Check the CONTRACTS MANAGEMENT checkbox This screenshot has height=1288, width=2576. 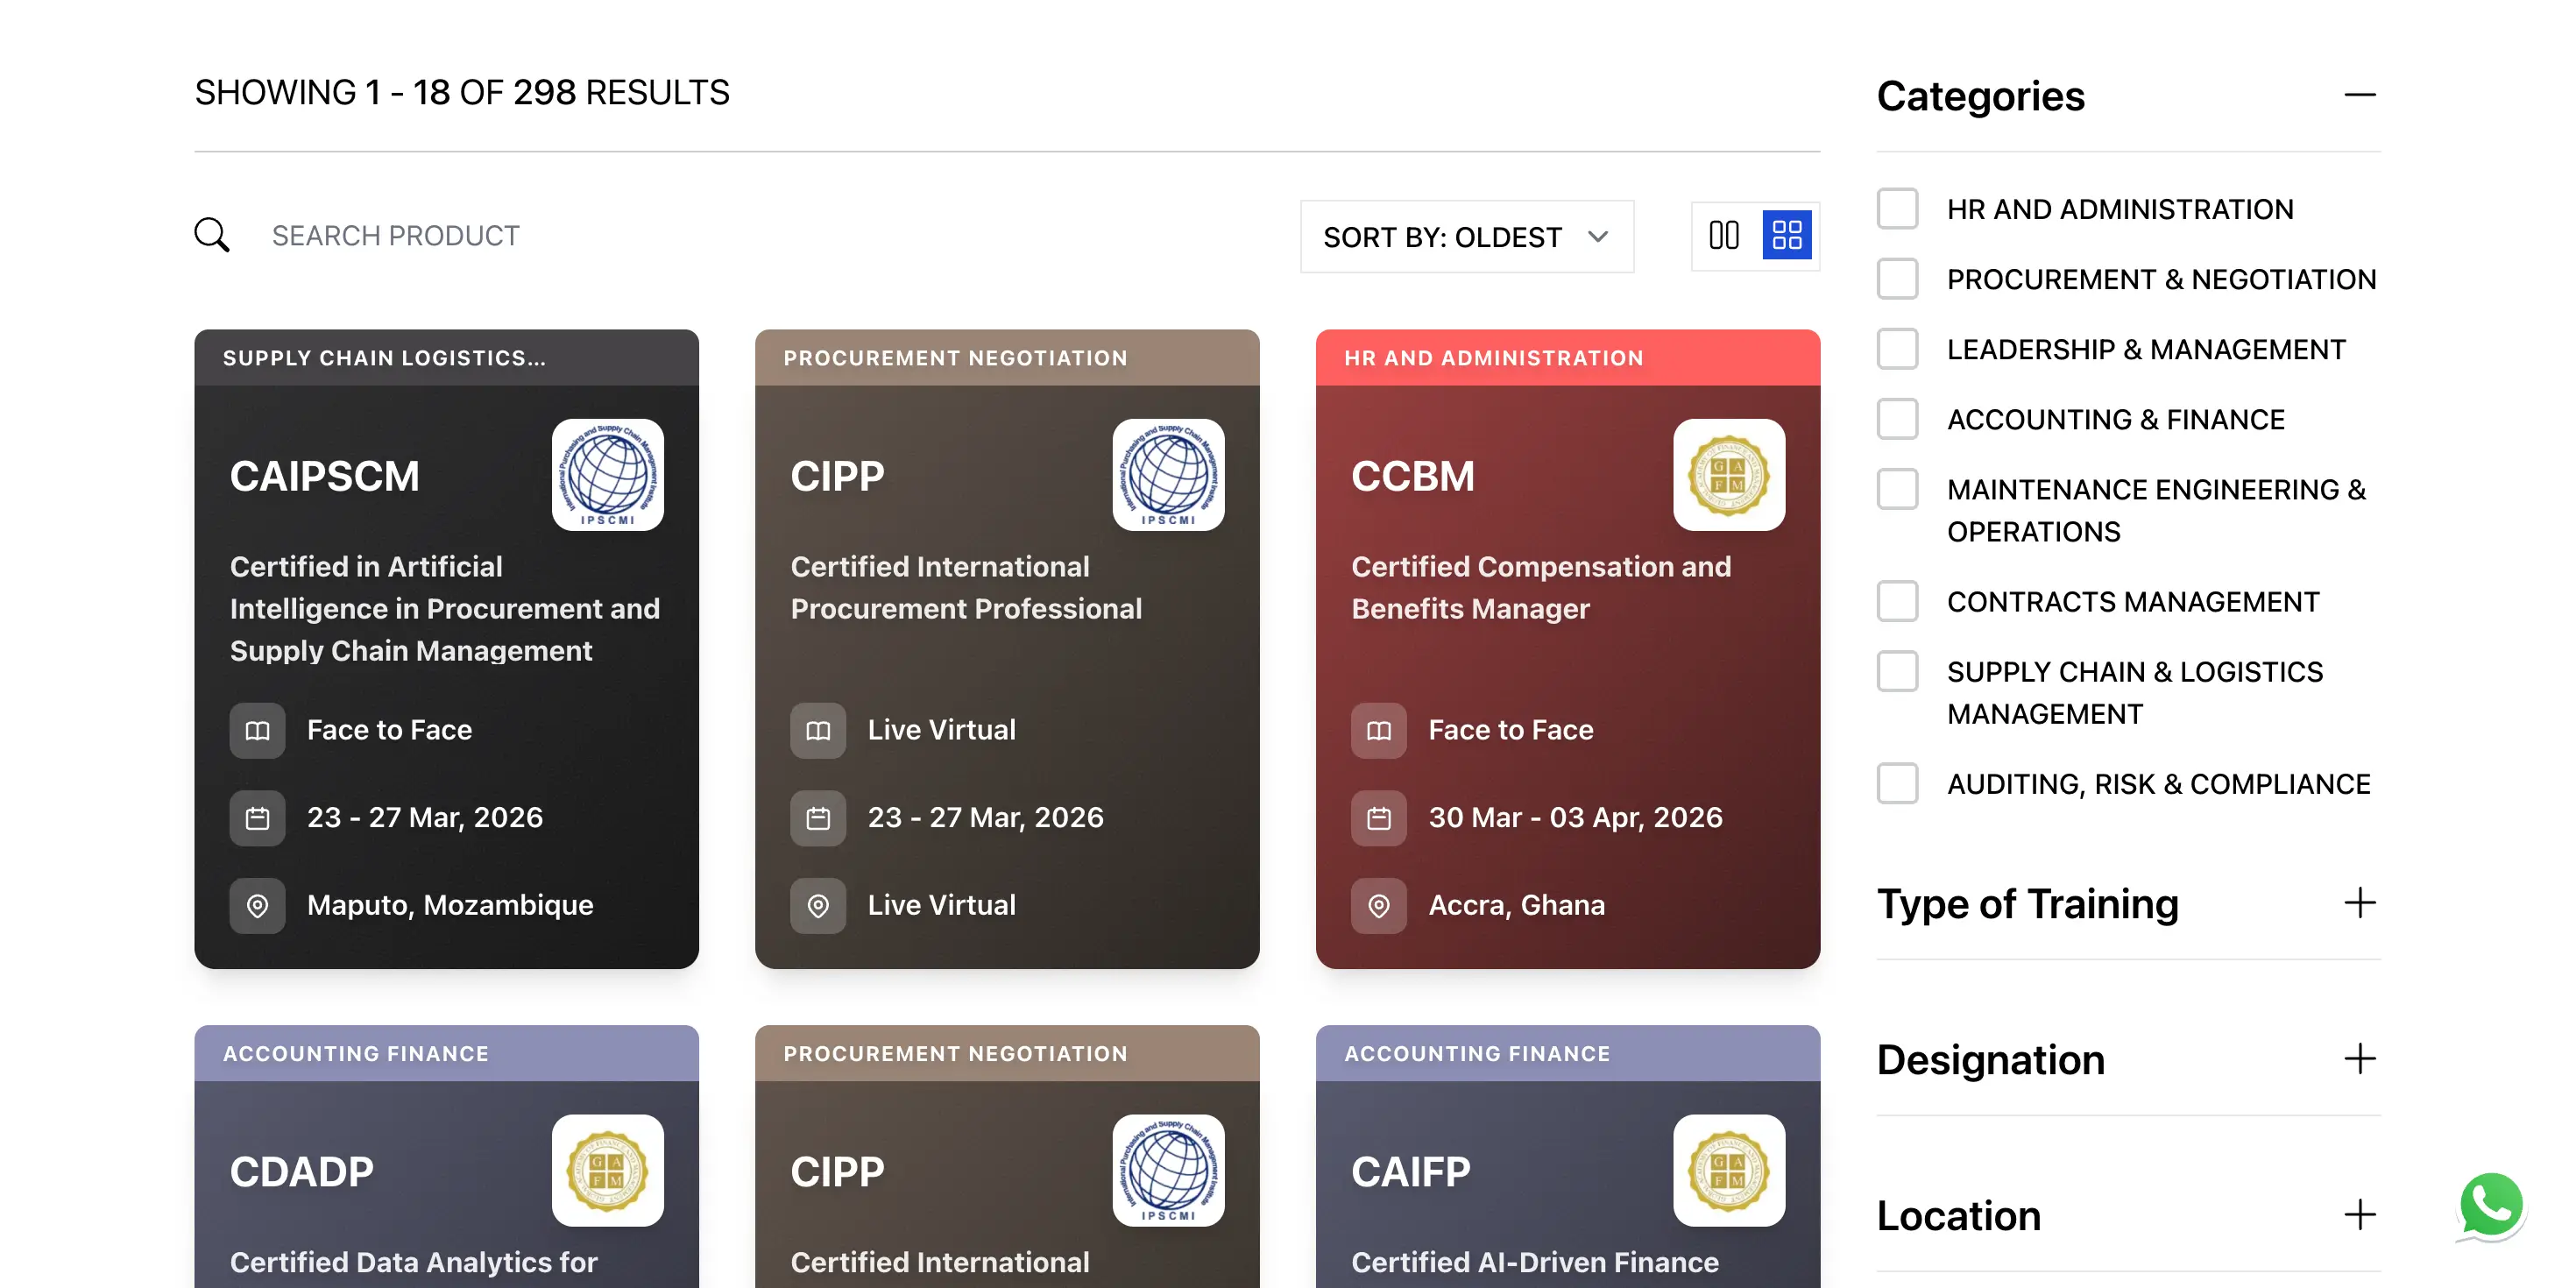pos(1896,601)
